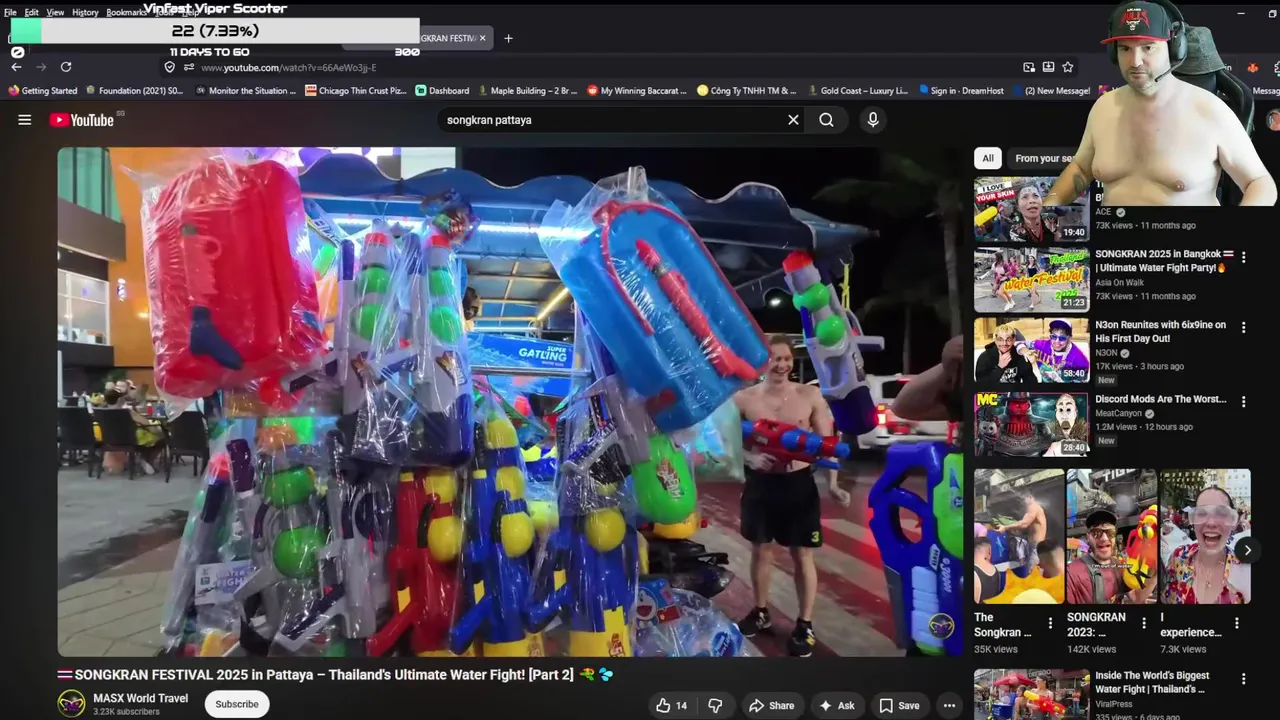
Task: Dislike the video with thumbs down
Action: [x=715, y=705]
